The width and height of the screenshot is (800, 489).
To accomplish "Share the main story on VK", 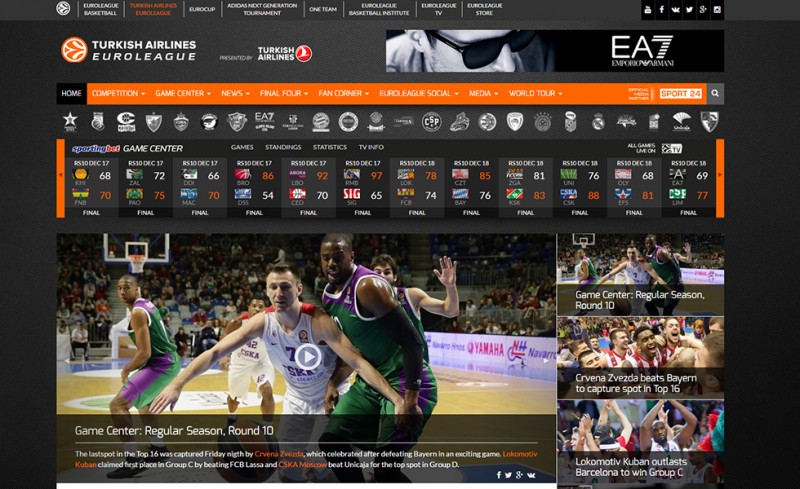I will (531, 475).
